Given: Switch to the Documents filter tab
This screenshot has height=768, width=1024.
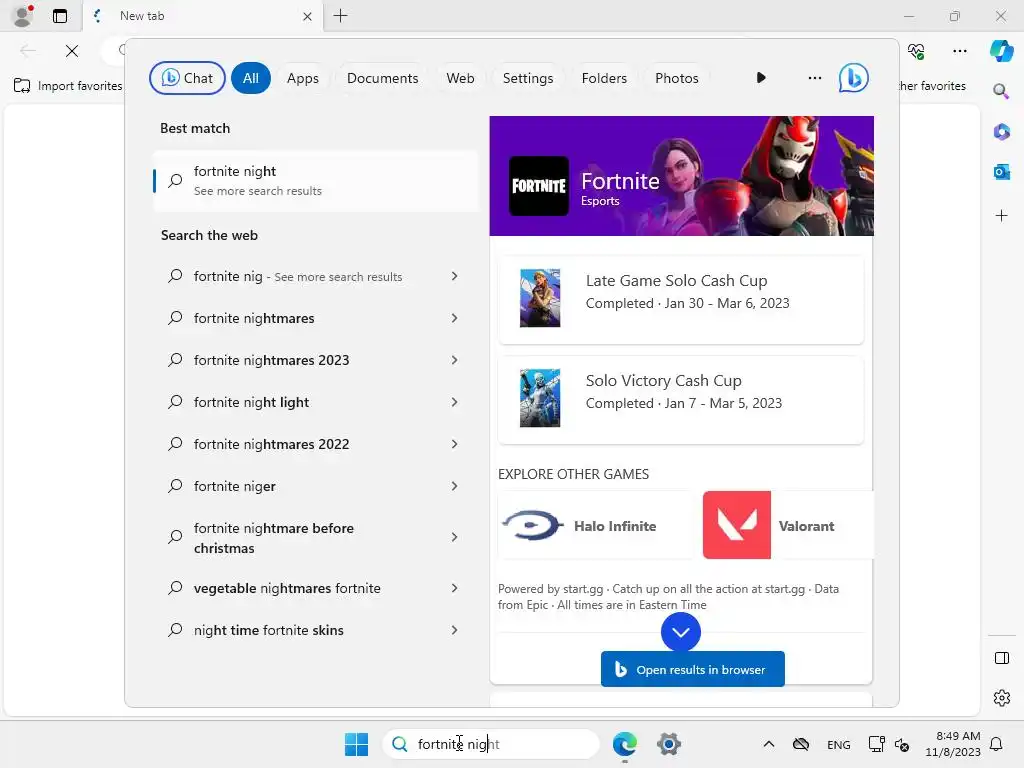Looking at the screenshot, I should (382, 78).
